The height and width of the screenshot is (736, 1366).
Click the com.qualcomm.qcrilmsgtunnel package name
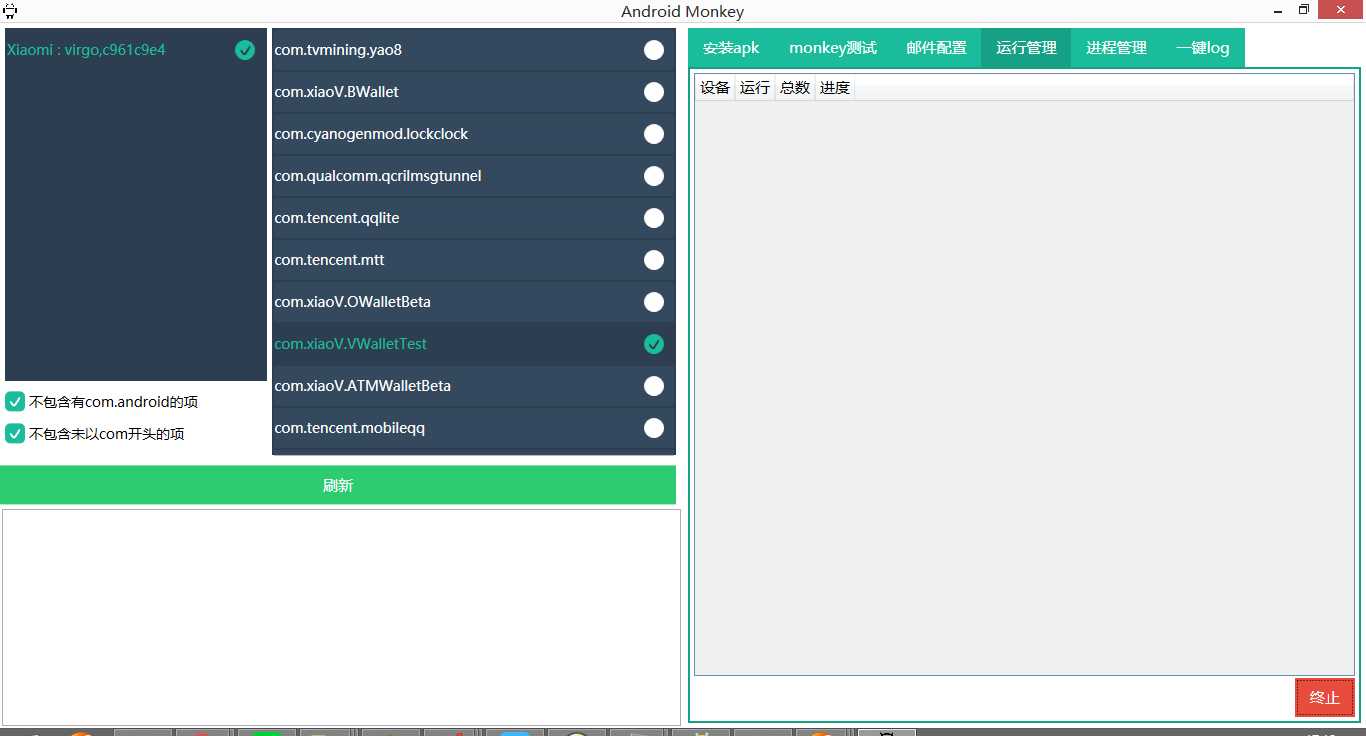(x=378, y=176)
